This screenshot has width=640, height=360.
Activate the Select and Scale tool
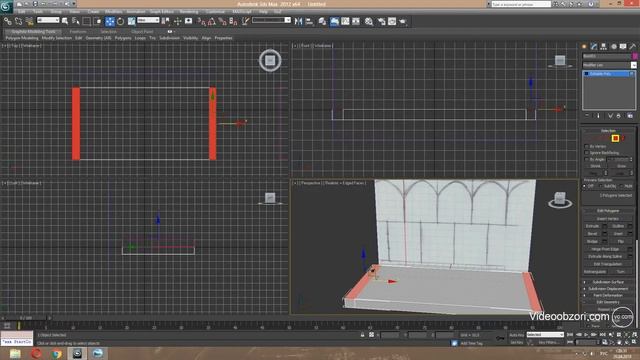coord(131,21)
